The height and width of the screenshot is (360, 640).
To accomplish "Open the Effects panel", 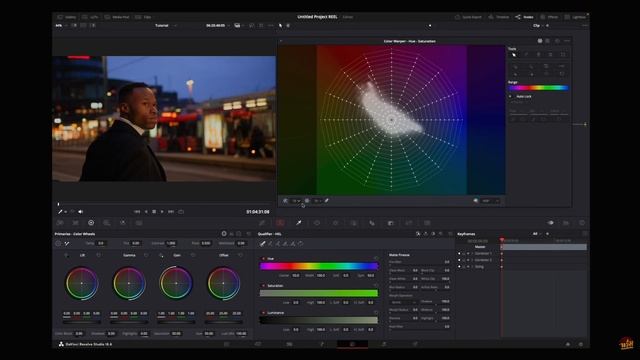I will tap(549, 17).
